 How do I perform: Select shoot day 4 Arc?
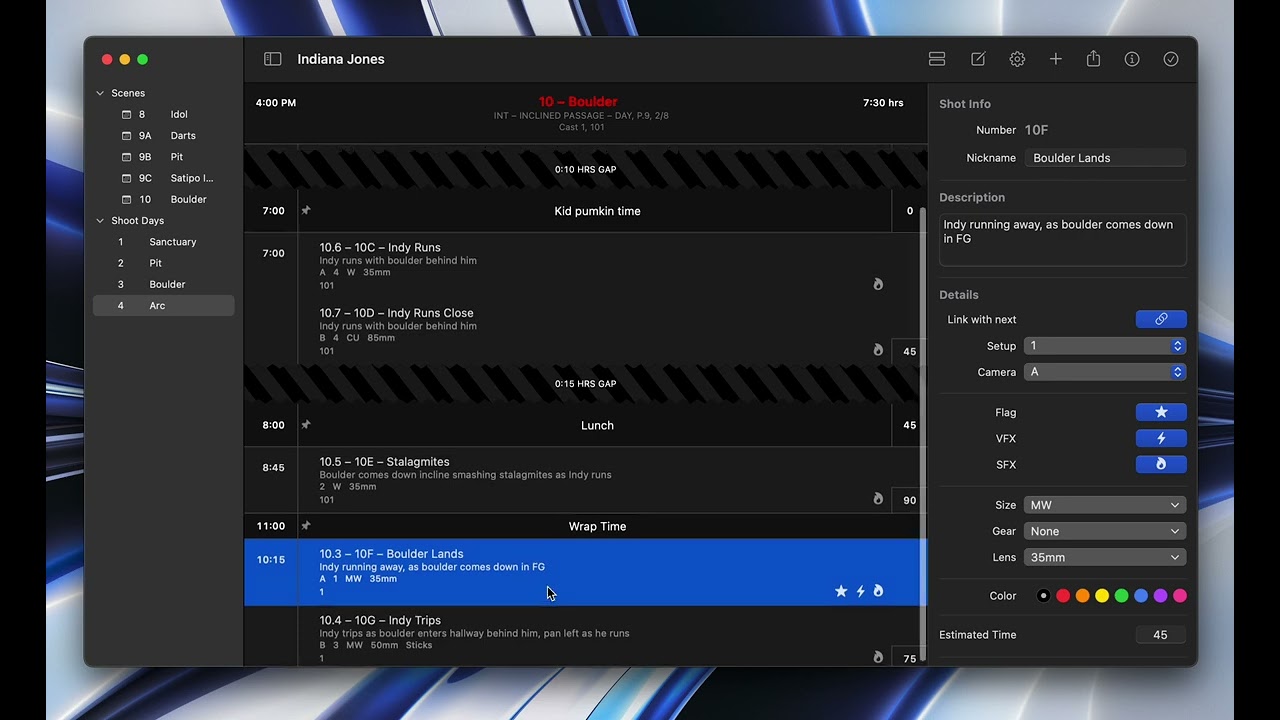(164, 306)
